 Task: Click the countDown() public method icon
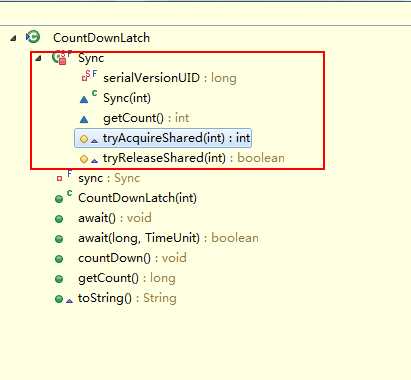coord(59,259)
